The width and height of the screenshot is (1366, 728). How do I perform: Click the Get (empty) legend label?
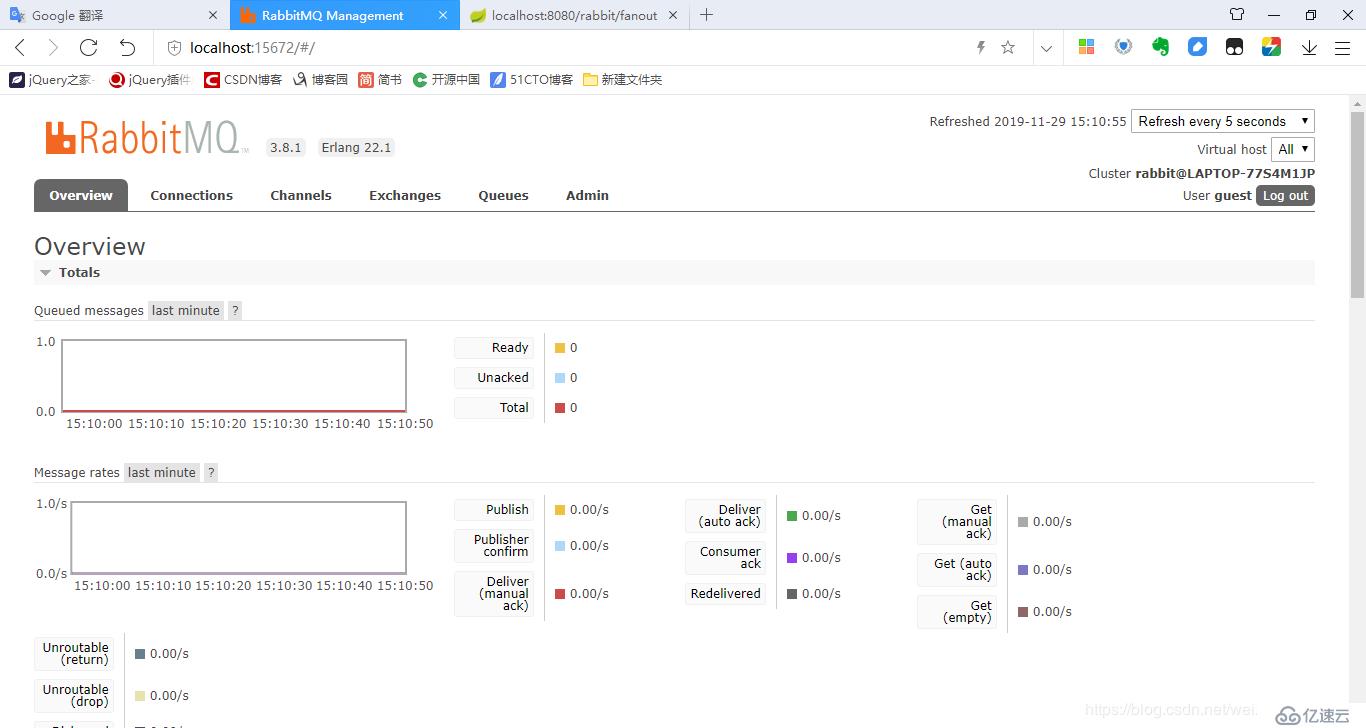[x=957, y=612]
